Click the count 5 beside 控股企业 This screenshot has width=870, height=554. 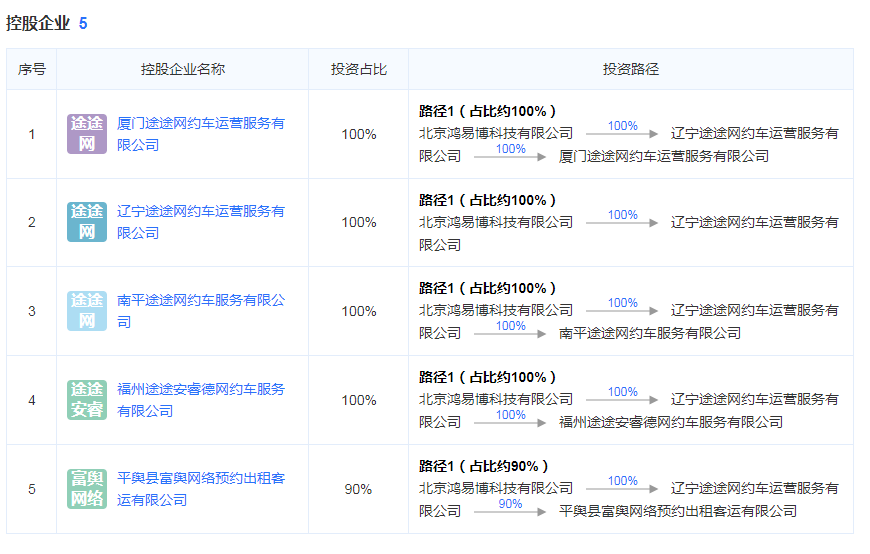[x=83, y=23]
